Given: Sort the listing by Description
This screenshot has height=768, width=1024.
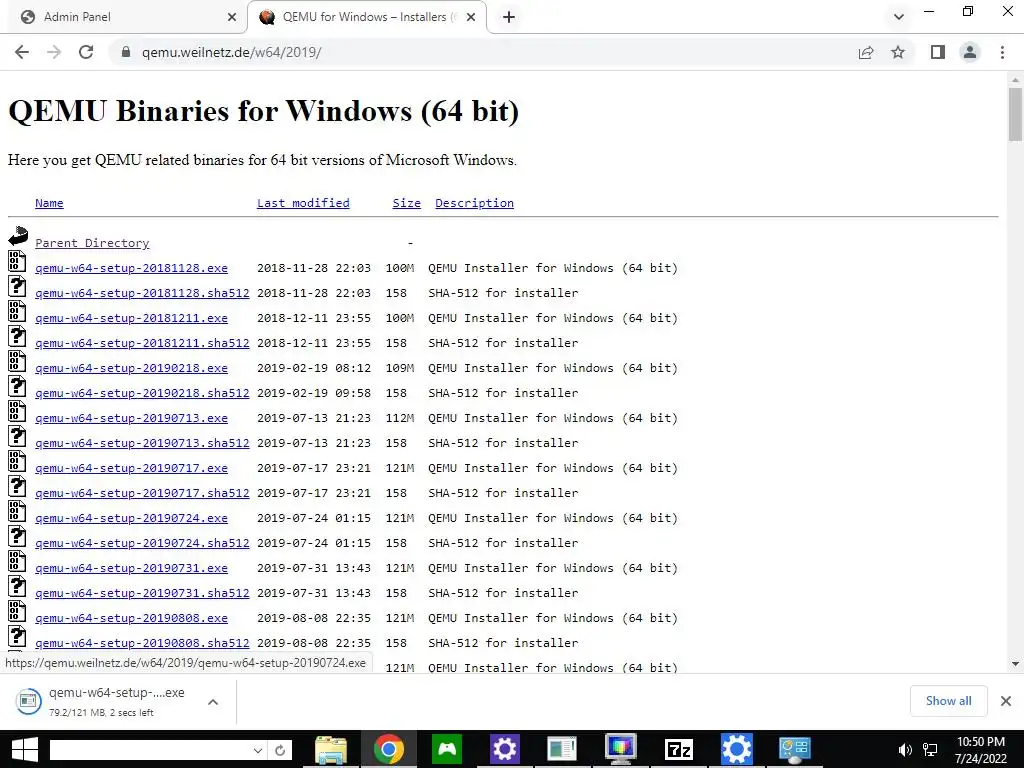Looking at the screenshot, I should coord(474,203).
